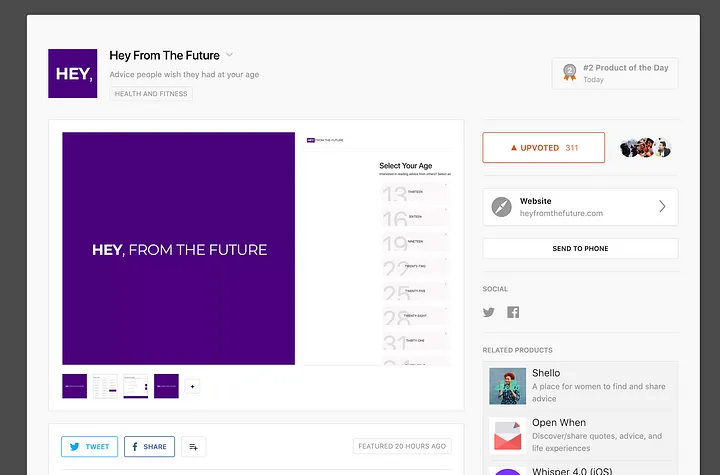The width and height of the screenshot is (720, 475).
Task: Click tagline Advice people wish they had
Action: [x=184, y=74]
